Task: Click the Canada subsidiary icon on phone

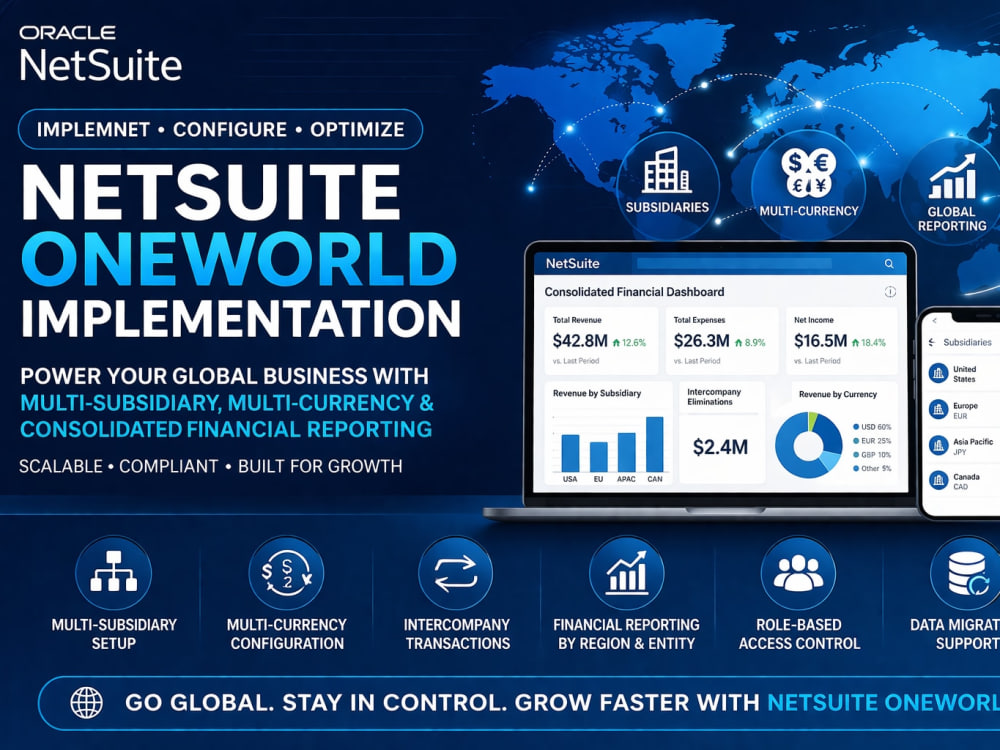Action: pyautogui.click(x=938, y=480)
